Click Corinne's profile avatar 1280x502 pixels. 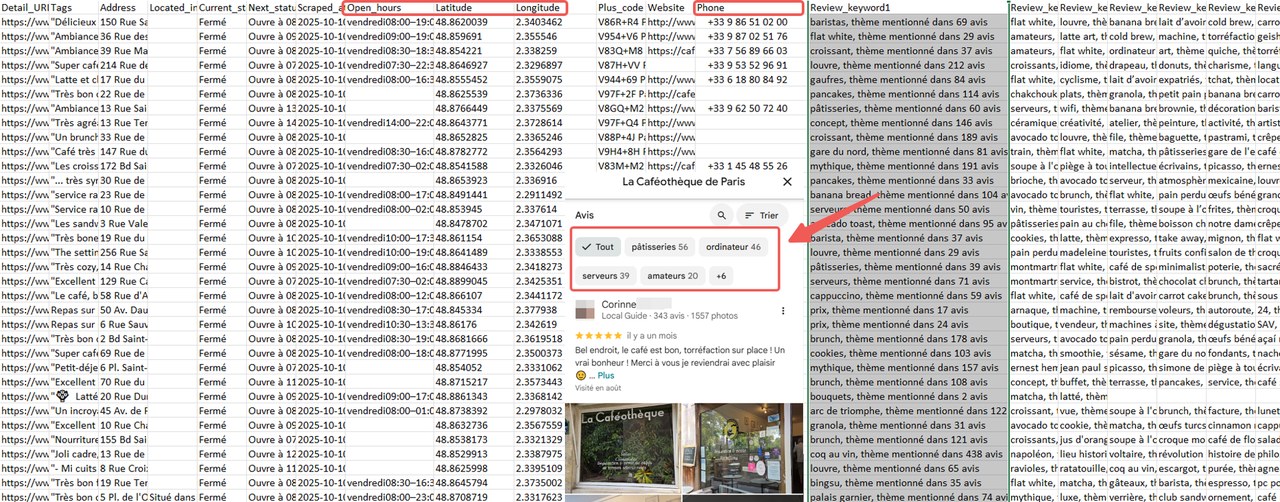[585, 309]
